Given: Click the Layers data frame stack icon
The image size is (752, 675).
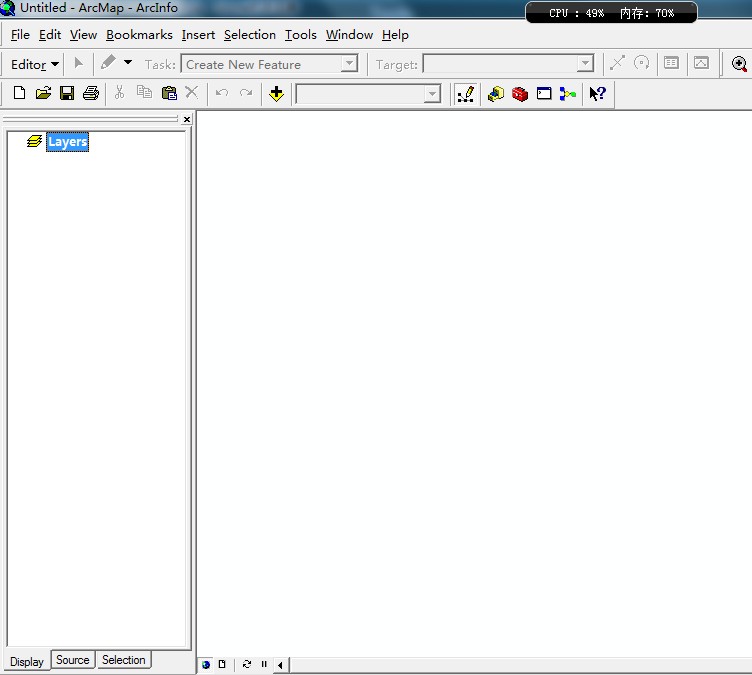Looking at the screenshot, I should (34, 141).
